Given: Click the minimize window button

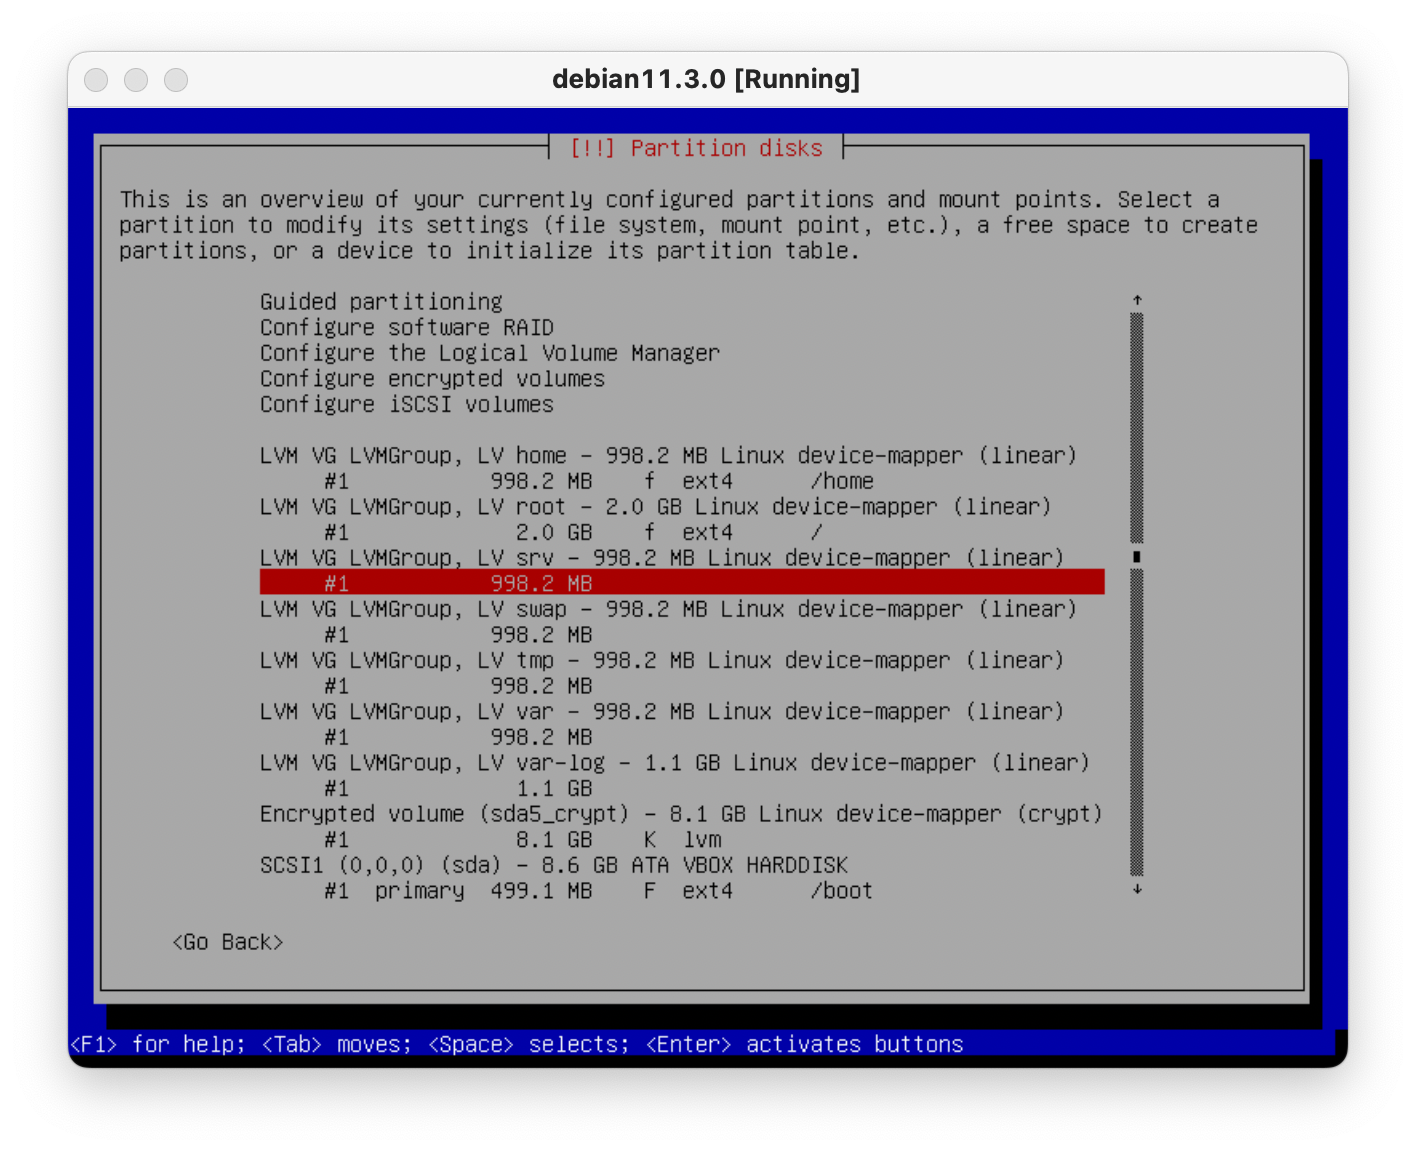Looking at the screenshot, I should coord(136,80).
